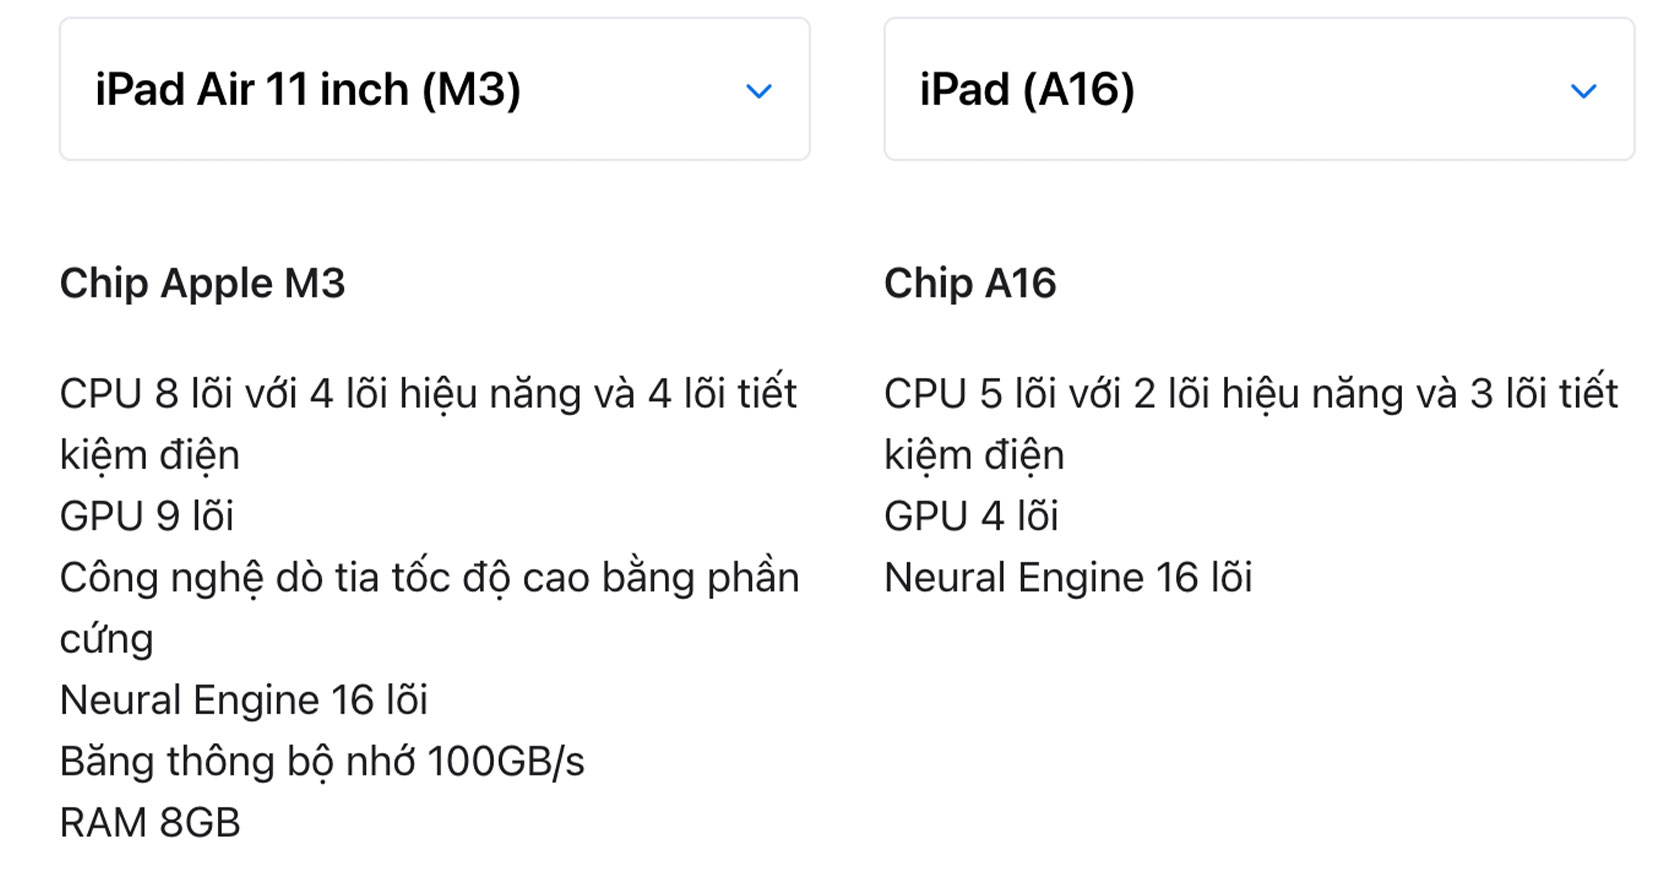This screenshot has height=879, width=1672.
Task: Click Neural Engine 16 lõi under M3
Action: (x=244, y=700)
